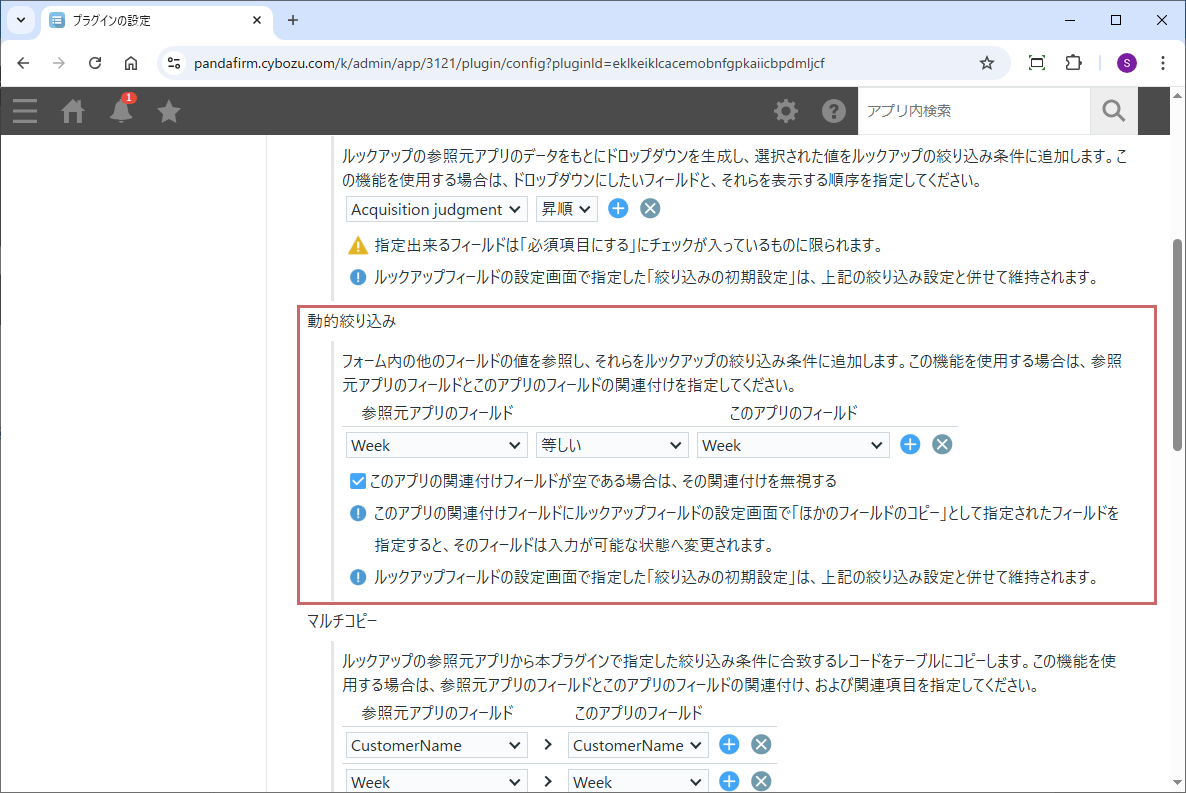Viewport: 1186px width, 793px height.
Task: Click the アプリ内検索 search field
Action: point(972,111)
